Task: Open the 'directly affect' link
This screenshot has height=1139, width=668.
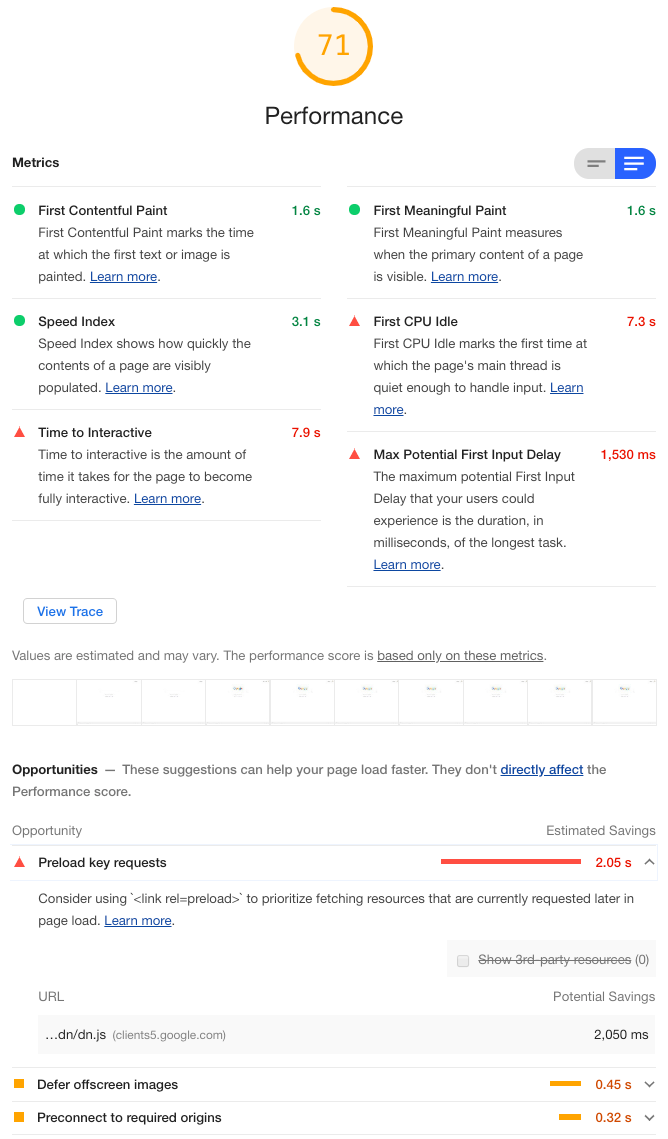Action: [541, 770]
